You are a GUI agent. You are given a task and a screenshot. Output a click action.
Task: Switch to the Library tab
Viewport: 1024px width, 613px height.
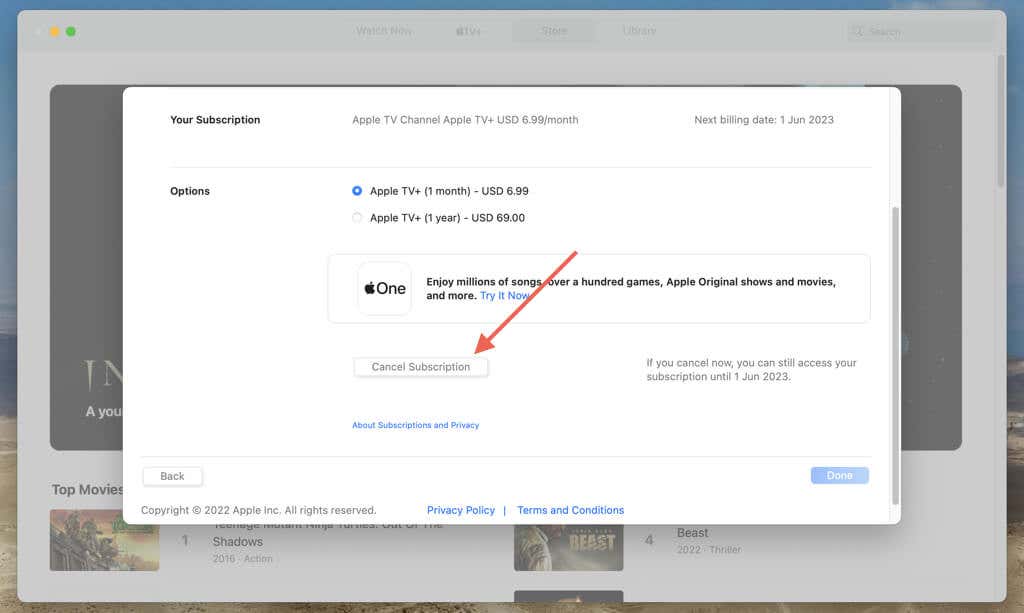pyautogui.click(x=640, y=31)
